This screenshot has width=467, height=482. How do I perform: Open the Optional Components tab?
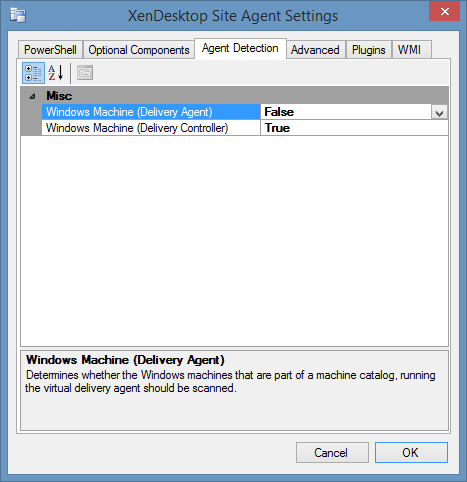coord(139,50)
